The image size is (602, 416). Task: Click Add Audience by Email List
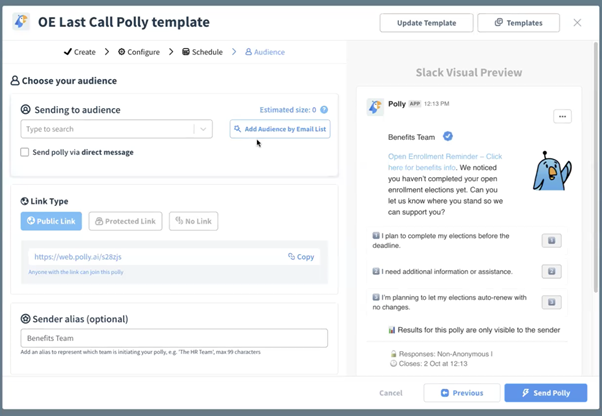click(x=280, y=129)
